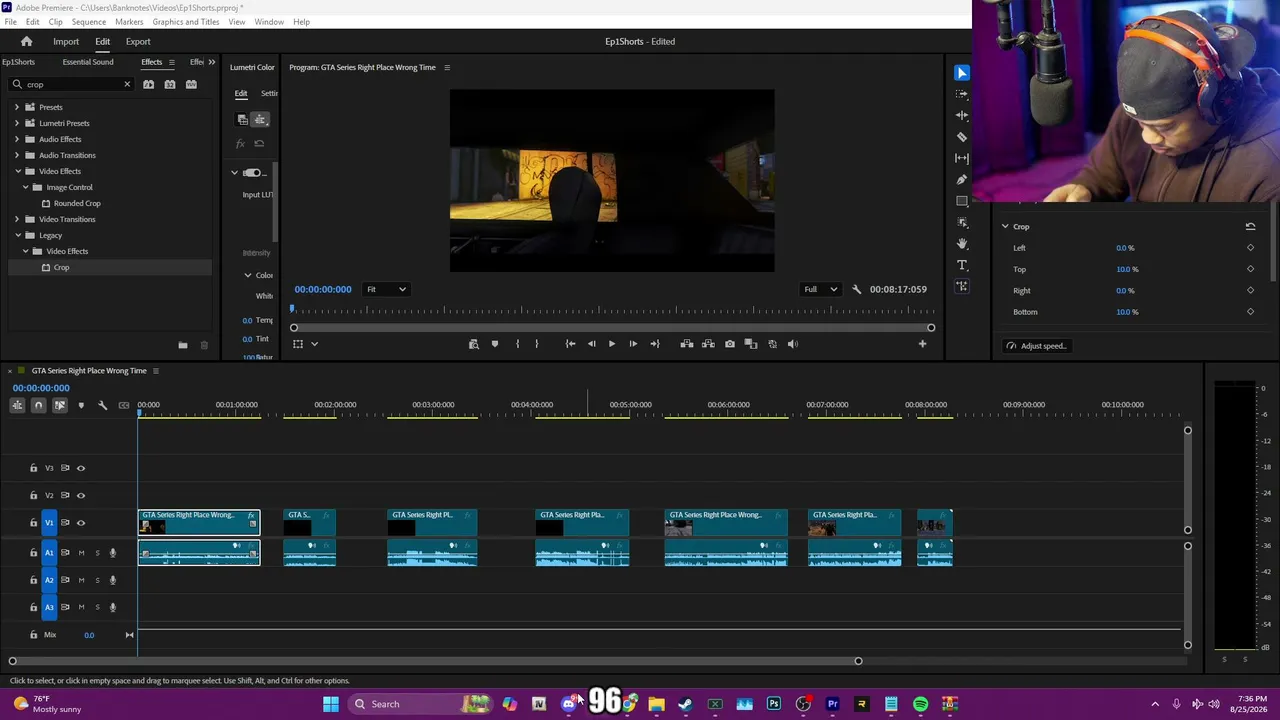Select the Slip tool
This screenshot has height=720, width=1280.
(x=962, y=158)
